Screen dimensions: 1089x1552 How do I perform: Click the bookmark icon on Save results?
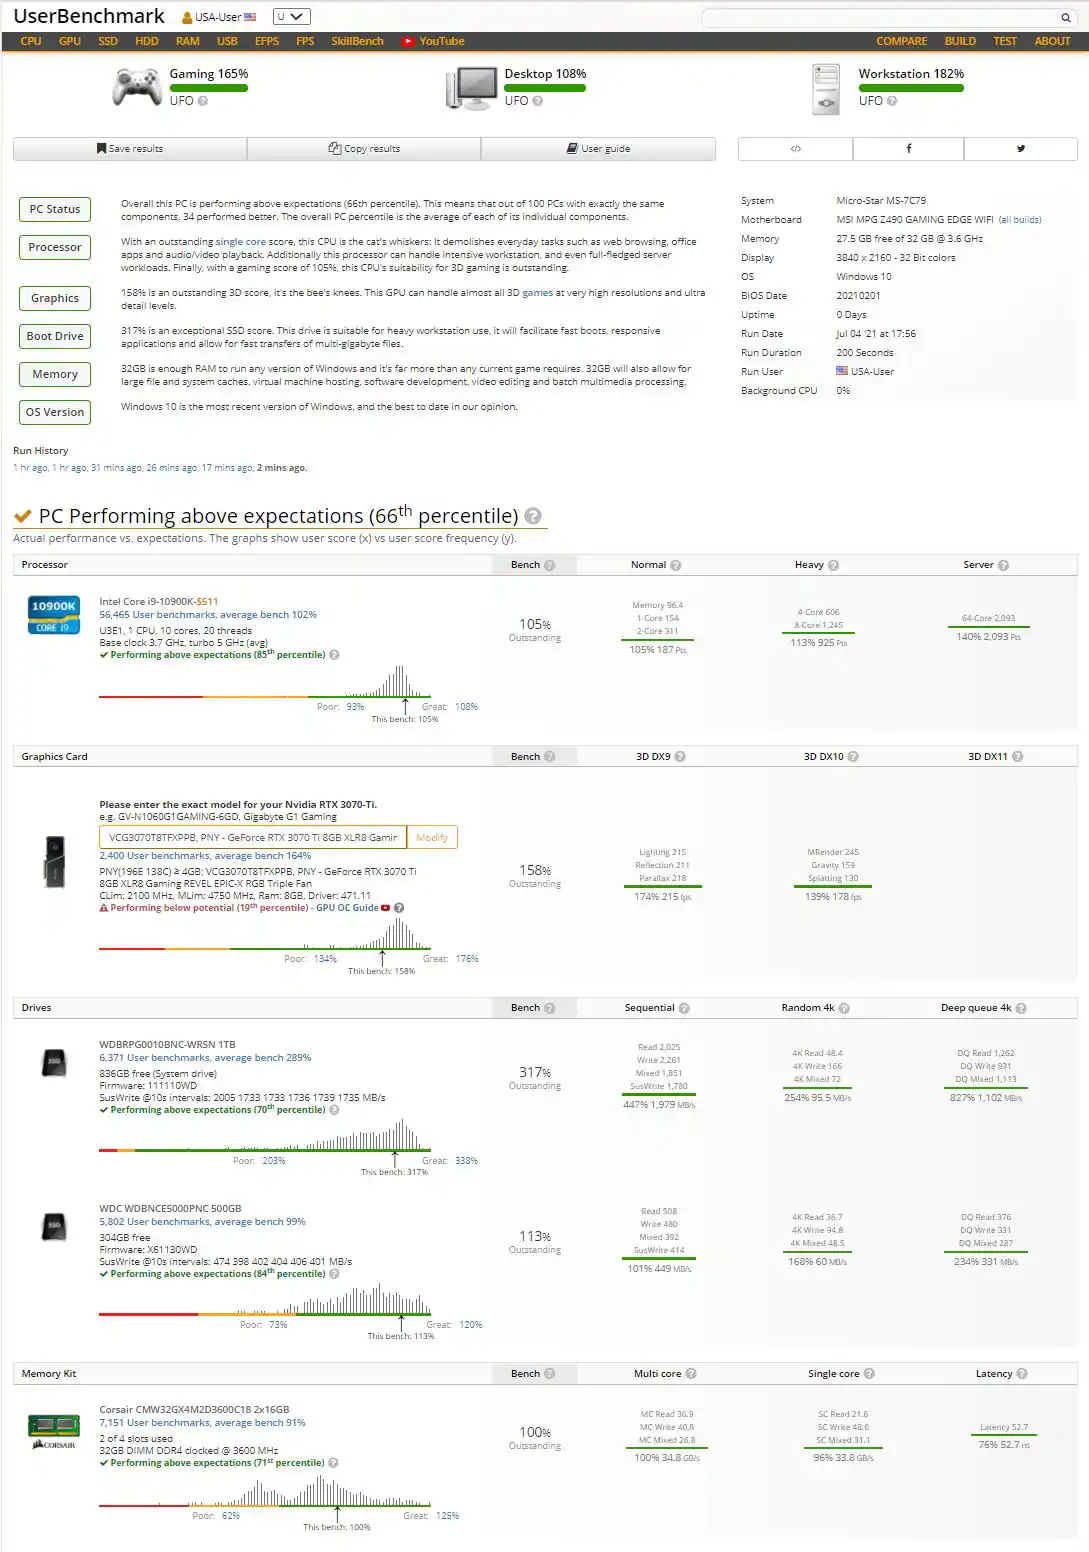[100, 148]
